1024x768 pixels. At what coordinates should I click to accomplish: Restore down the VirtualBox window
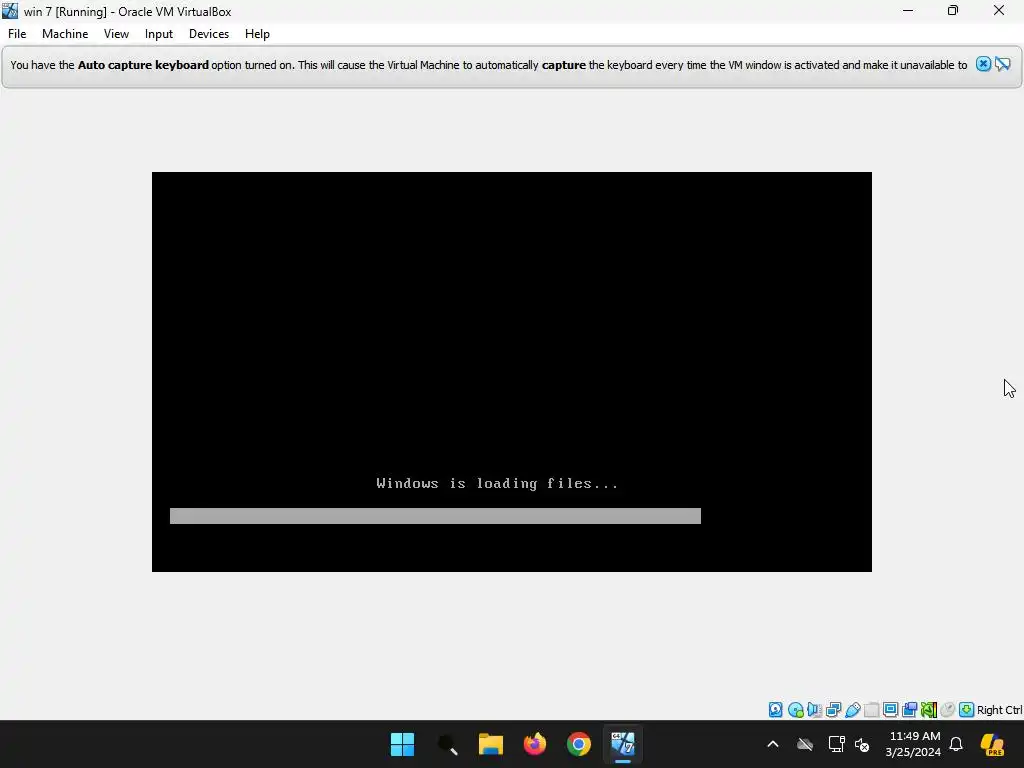coord(953,11)
